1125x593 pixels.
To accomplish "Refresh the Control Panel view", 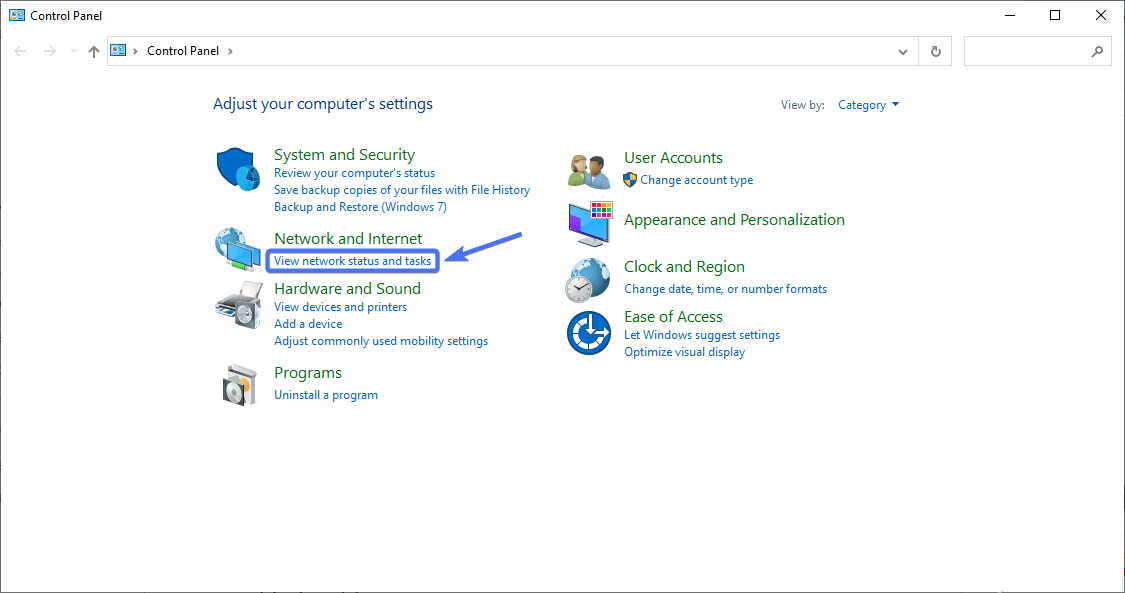I will click(936, 52).
